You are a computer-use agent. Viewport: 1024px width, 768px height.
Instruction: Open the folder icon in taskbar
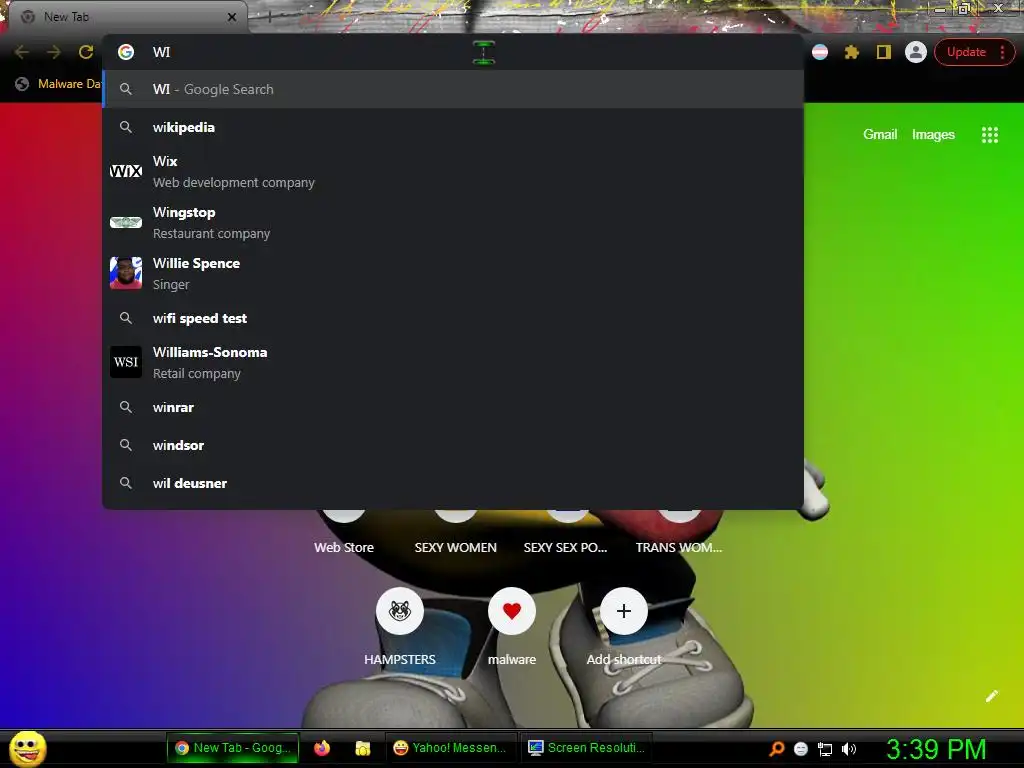tap(363, 748)
